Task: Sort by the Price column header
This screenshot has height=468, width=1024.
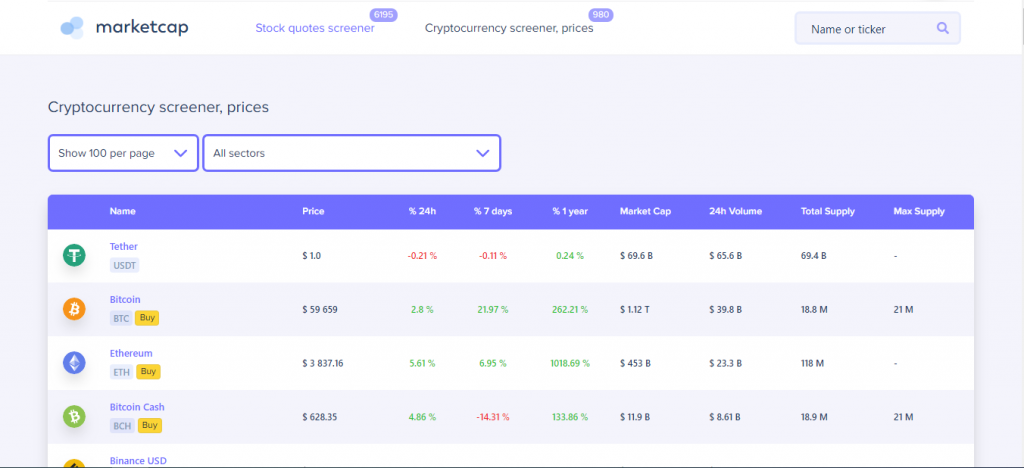Action: click(313, 211)
